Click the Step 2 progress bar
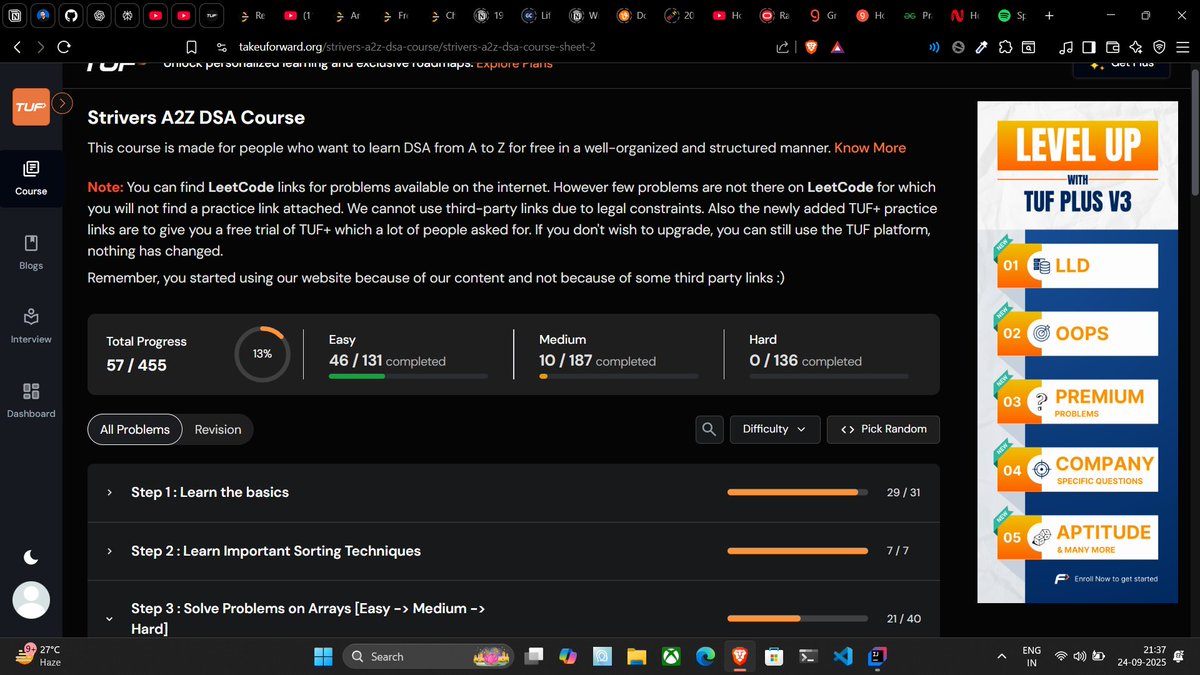Viewport: 1200px width, 675px height. (798, 551)
